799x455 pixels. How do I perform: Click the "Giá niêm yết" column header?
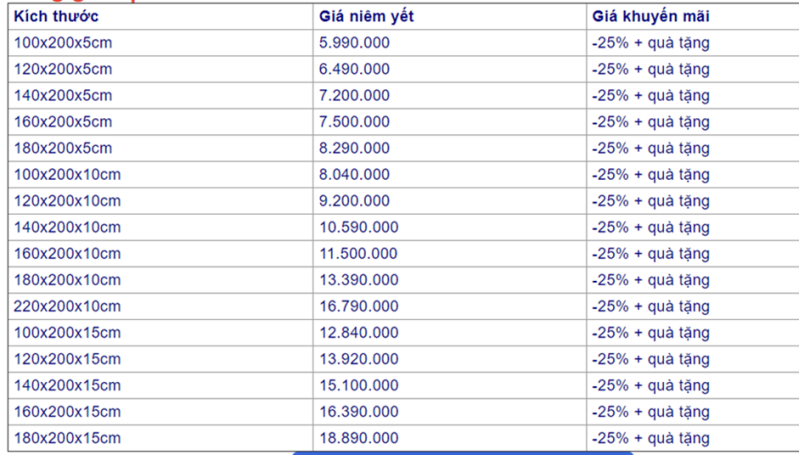[x=366, y=17]
